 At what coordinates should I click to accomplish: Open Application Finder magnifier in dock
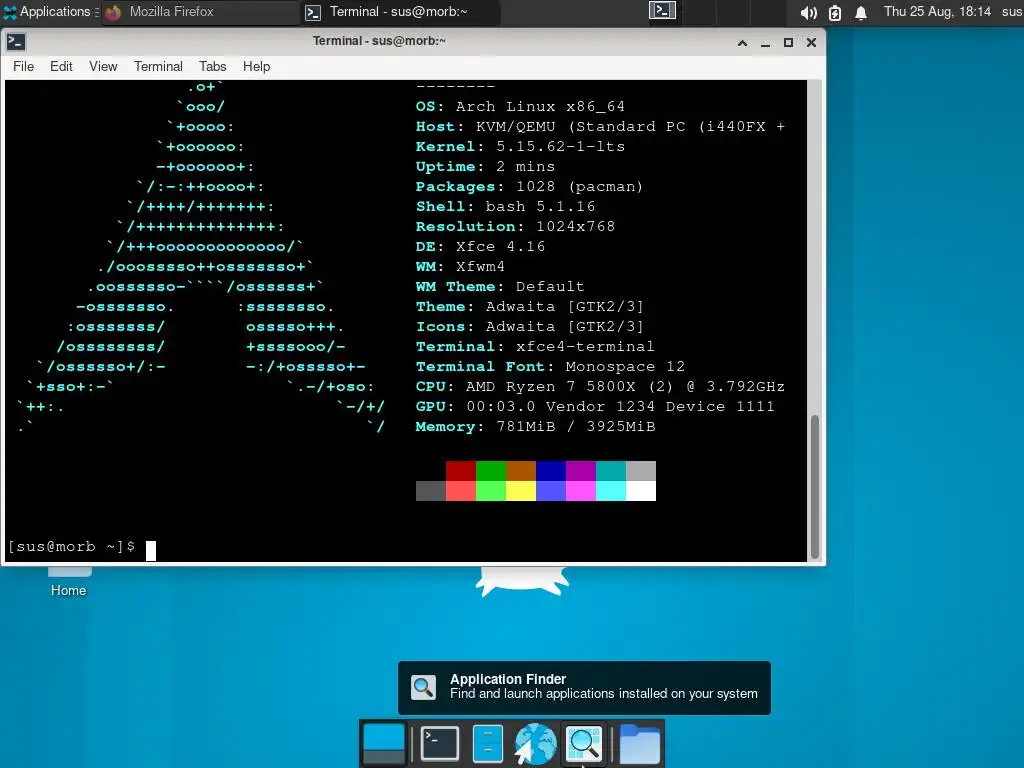click(583, 743)
